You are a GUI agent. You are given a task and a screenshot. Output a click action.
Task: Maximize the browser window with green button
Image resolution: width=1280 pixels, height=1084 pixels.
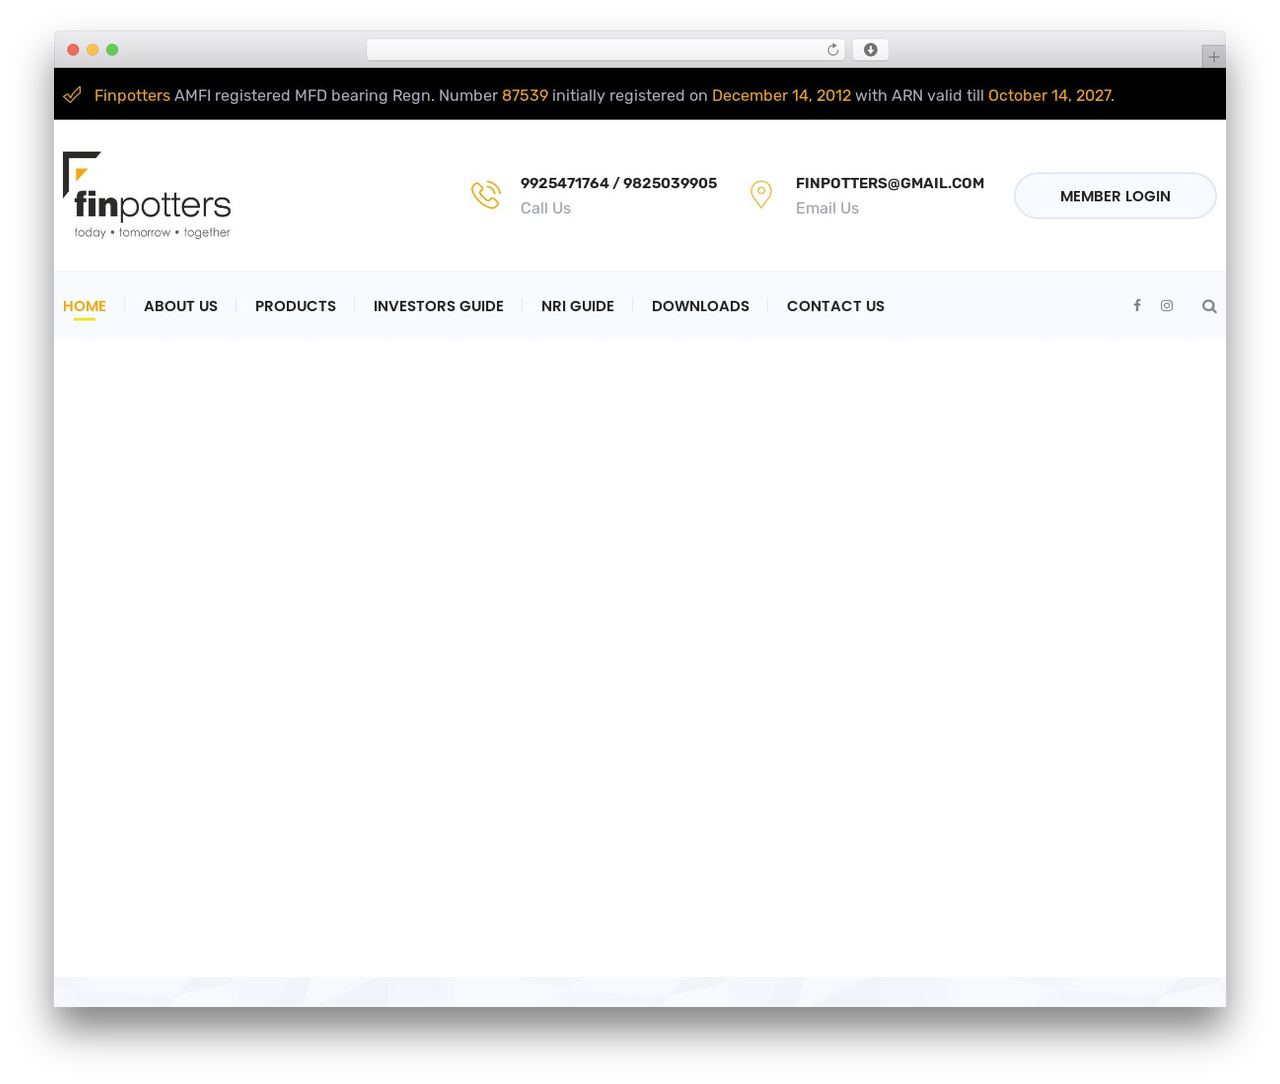pyautogui.click(x=112, y=50)
